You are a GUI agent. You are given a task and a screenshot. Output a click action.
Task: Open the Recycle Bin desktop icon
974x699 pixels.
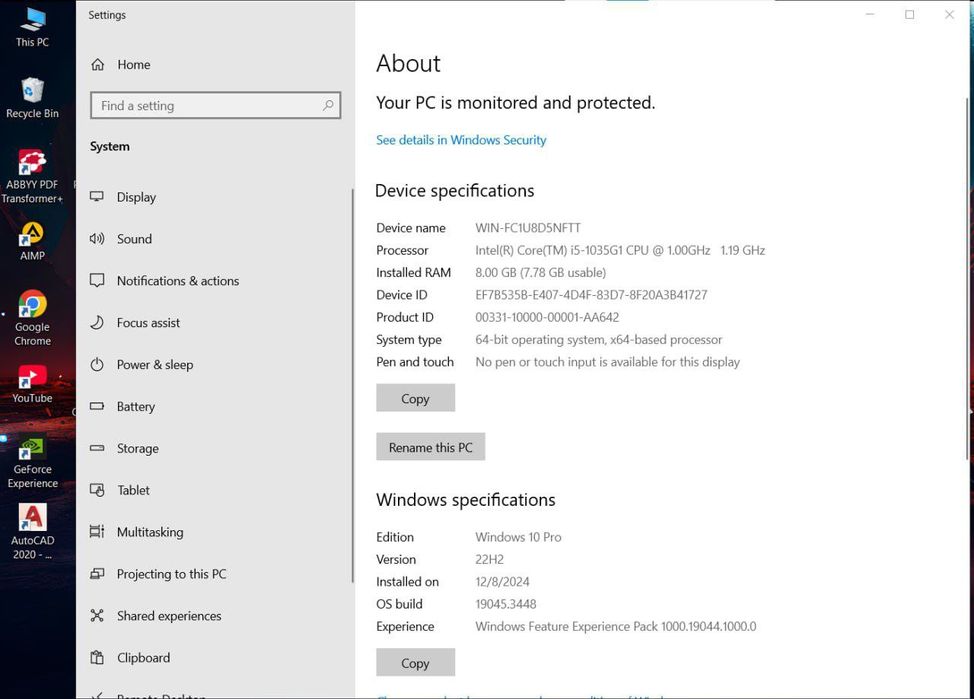[32, 98]
